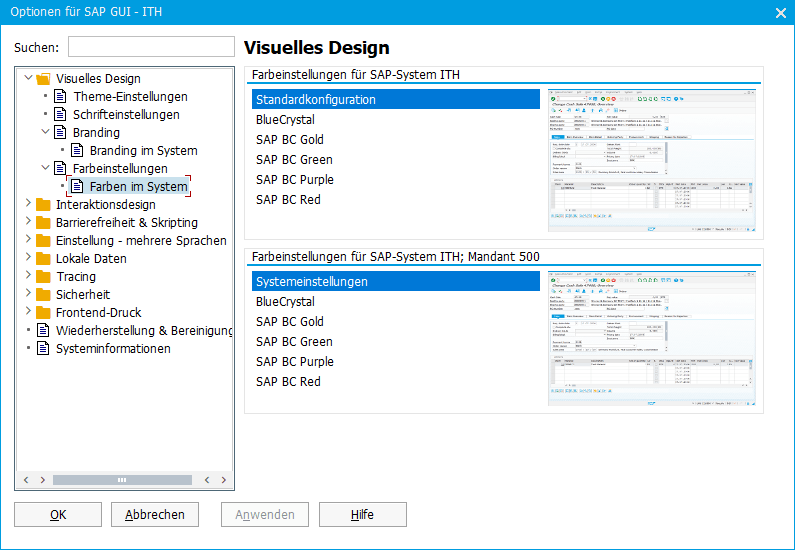795x550 pixels.
Task: Expand the Barrierefreiheit & Skripting node
Action: coord(28,222)
